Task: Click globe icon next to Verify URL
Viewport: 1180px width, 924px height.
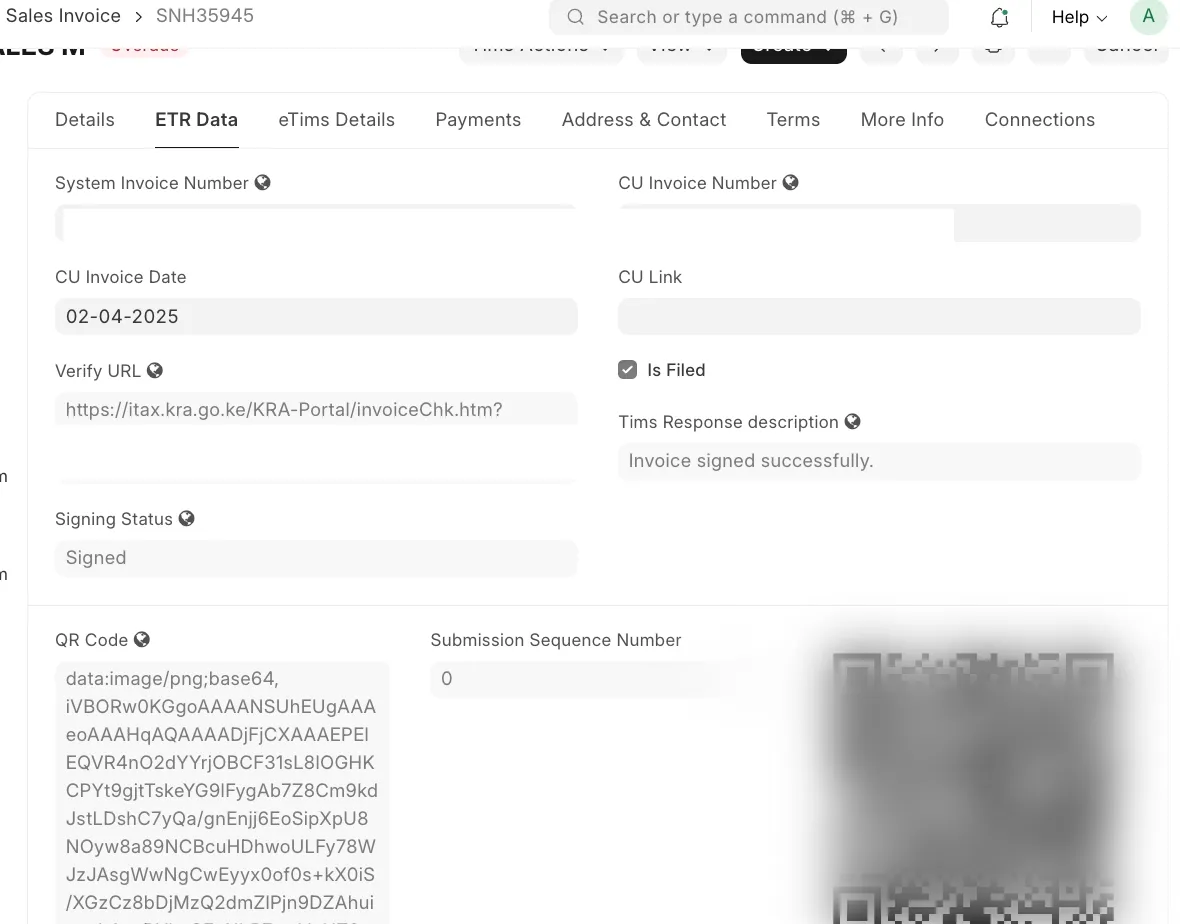Action: pyautogui.click(x=155, y=370)
